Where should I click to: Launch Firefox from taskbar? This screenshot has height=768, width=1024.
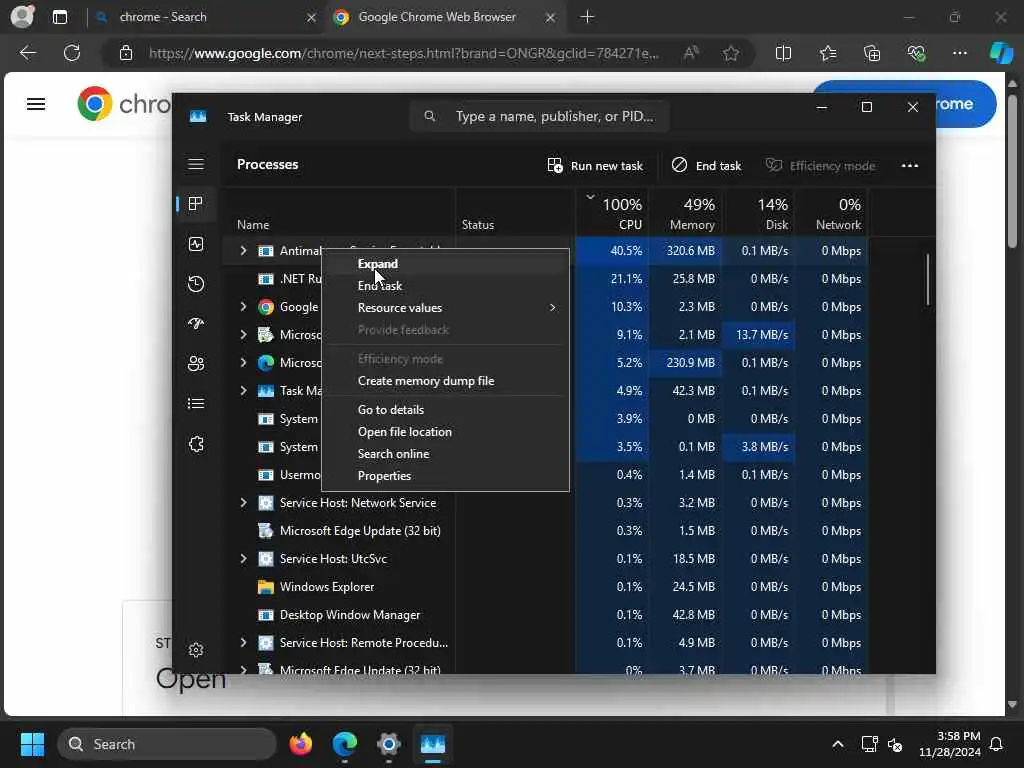300,744
